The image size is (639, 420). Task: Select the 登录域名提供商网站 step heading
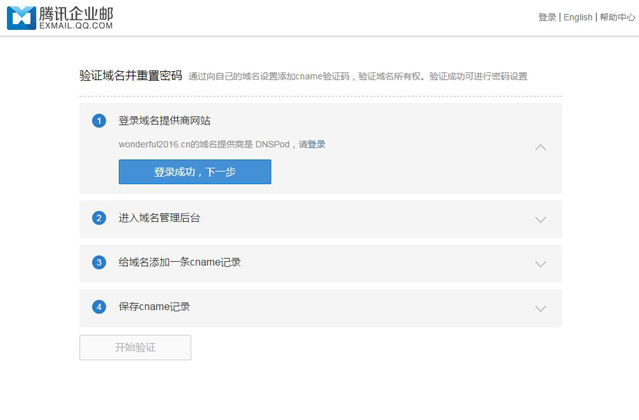pos(164,121)
